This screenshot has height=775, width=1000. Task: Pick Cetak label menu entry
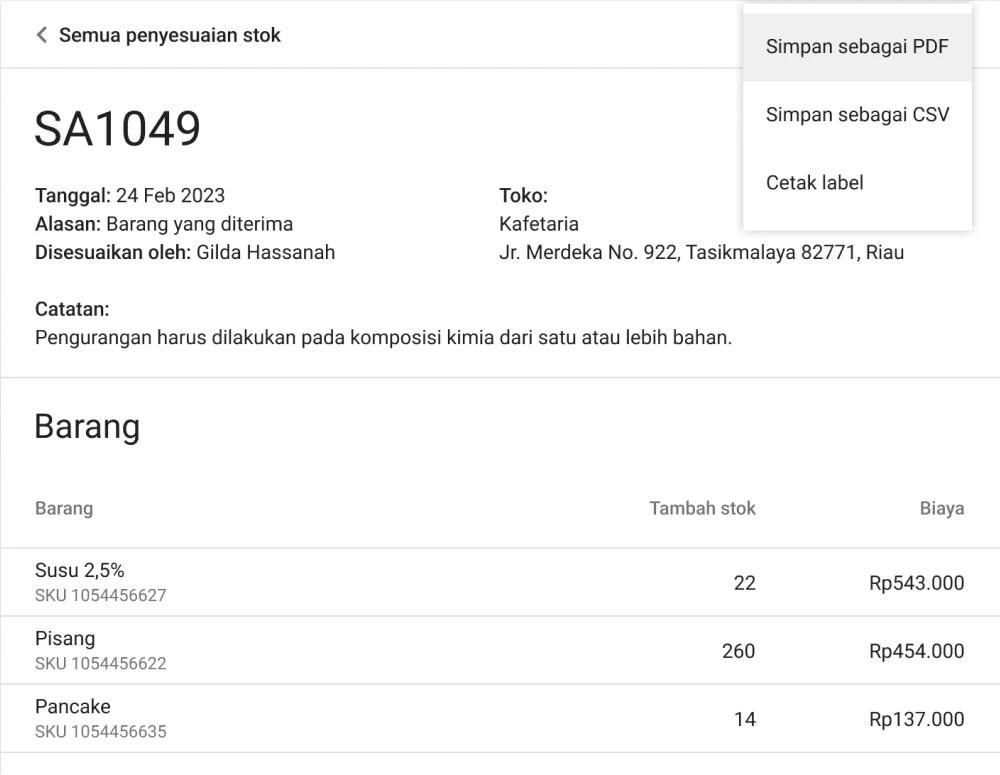click(x=814, y=183)
